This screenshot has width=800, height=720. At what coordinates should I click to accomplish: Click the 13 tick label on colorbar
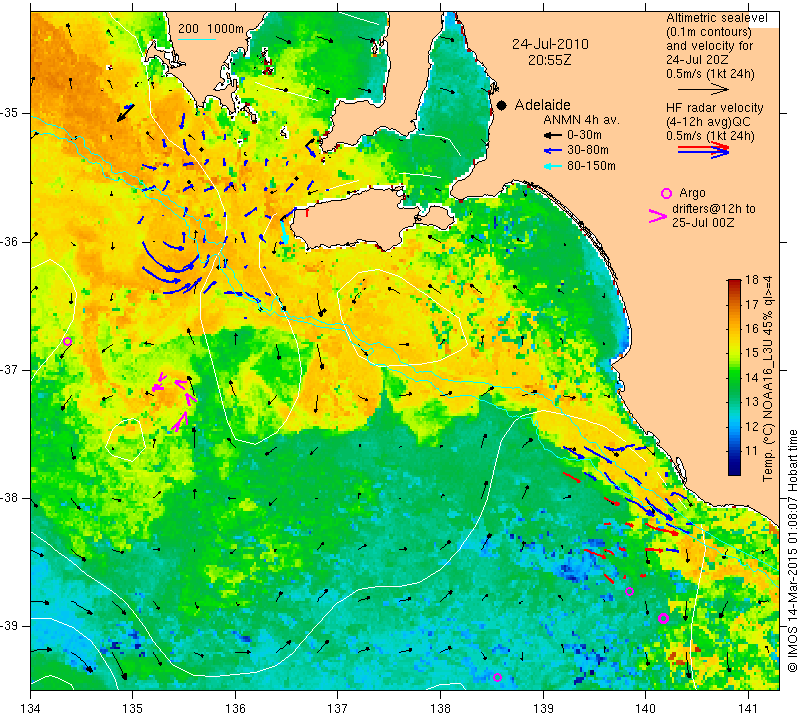click(752, 402)
